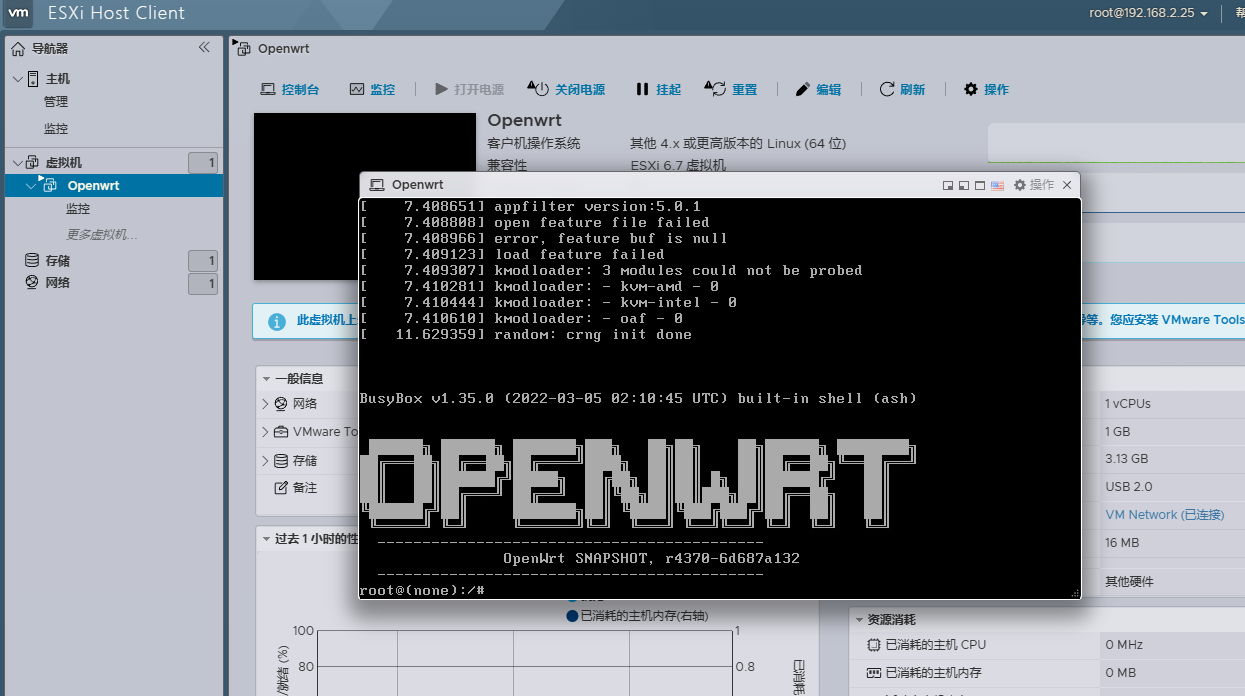Collapse the 一般信息 panel
Viewport: 1245px width, 696px height.
tap(266, 379)
